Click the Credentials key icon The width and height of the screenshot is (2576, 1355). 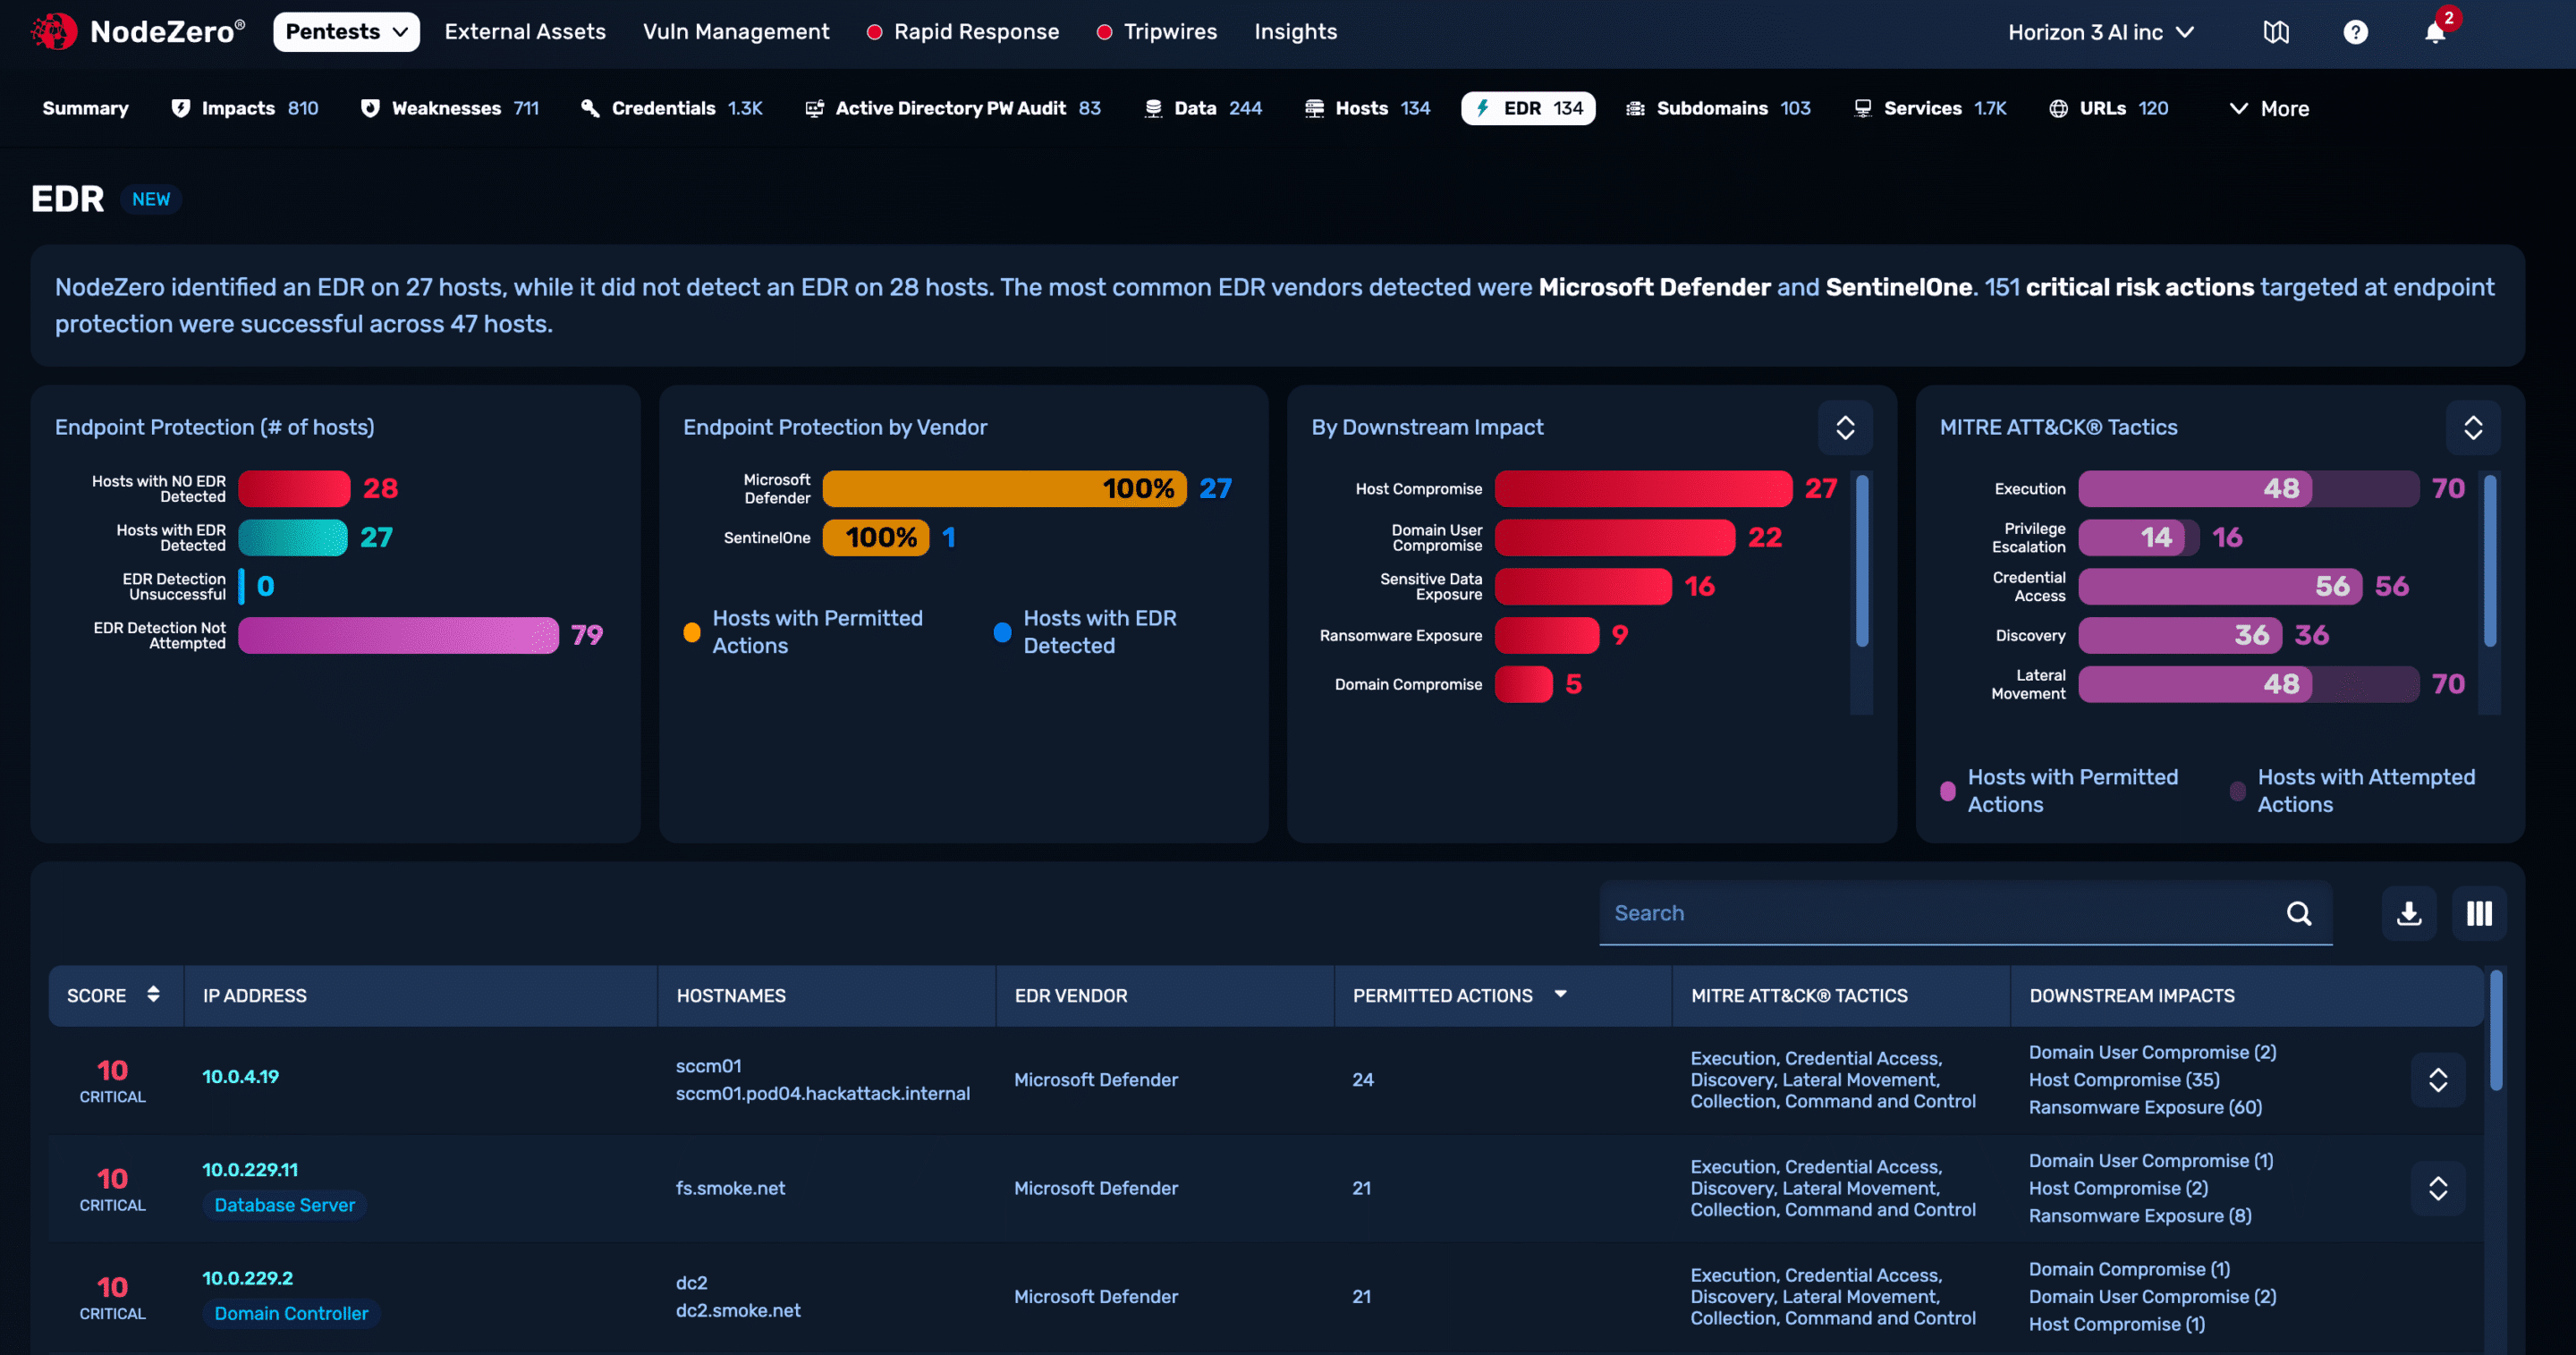point(590,108)
